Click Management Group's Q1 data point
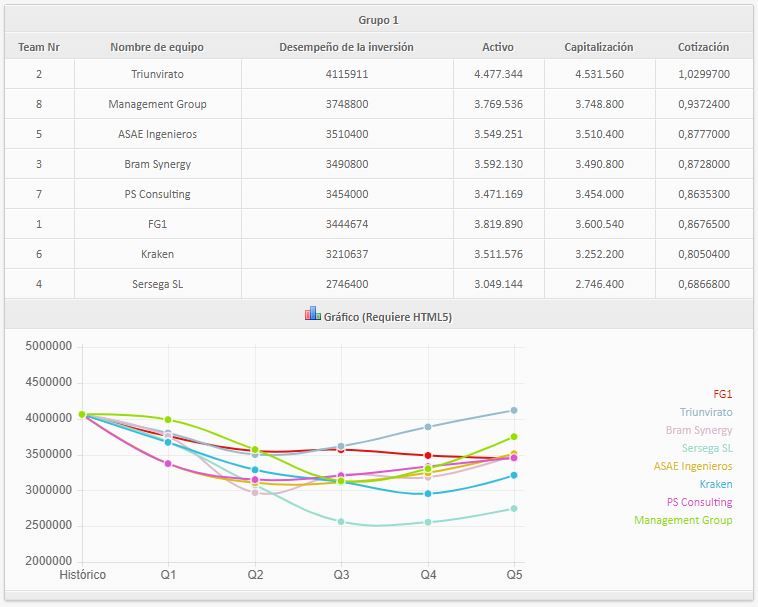Screen dimensions: 758x607 168,419
